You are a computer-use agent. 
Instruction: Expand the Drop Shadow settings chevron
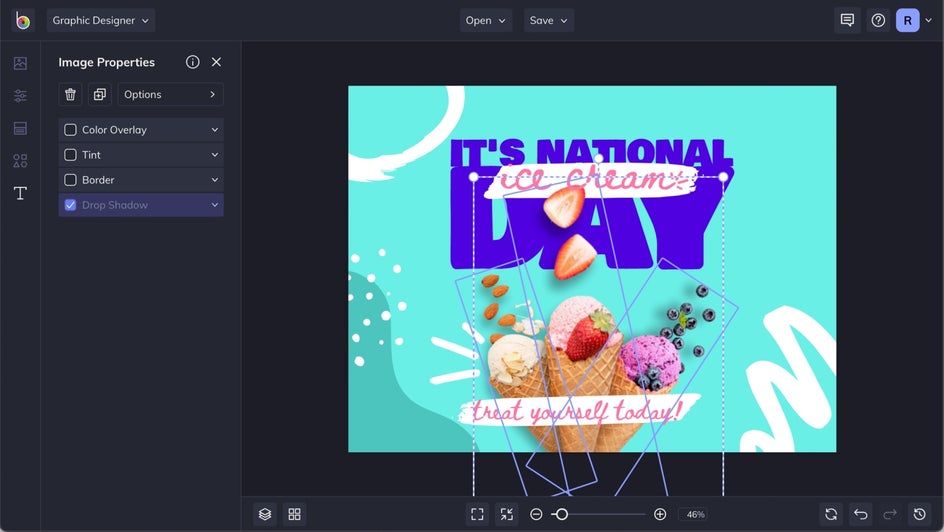[x=215, y=205]
